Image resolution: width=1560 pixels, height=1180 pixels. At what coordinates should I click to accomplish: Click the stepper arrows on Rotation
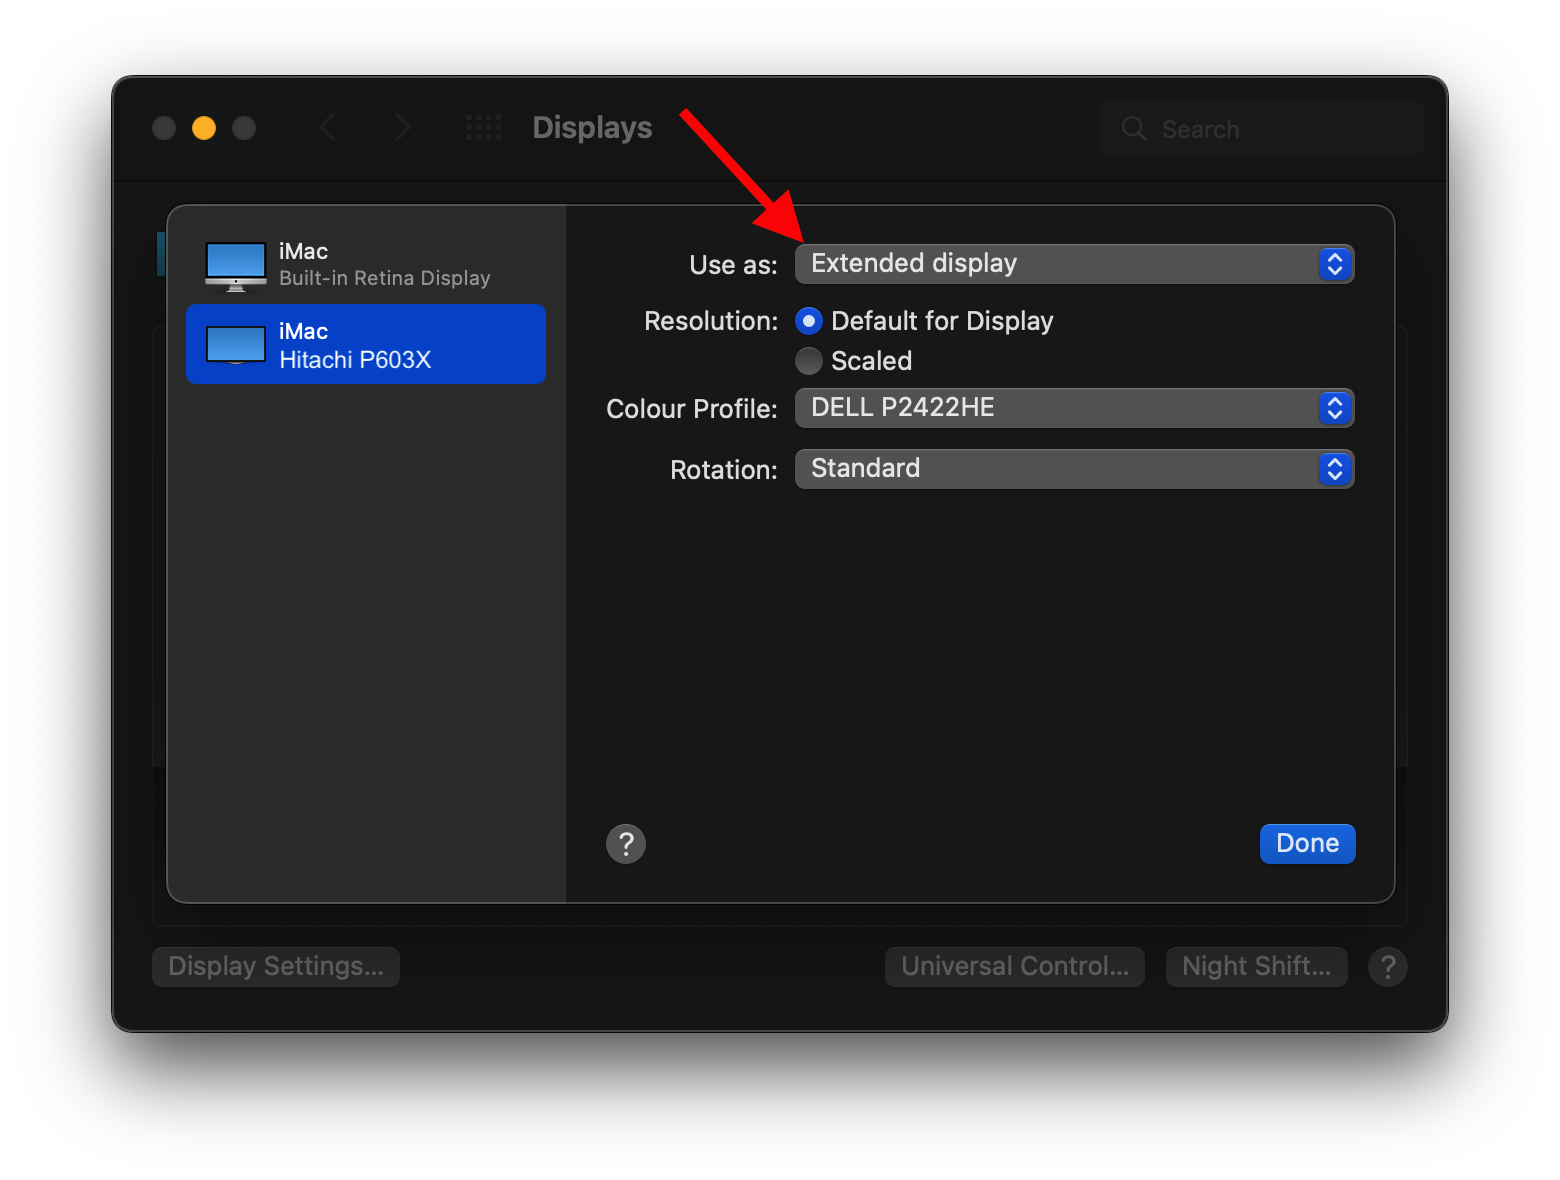click(x=1335, y=469)
